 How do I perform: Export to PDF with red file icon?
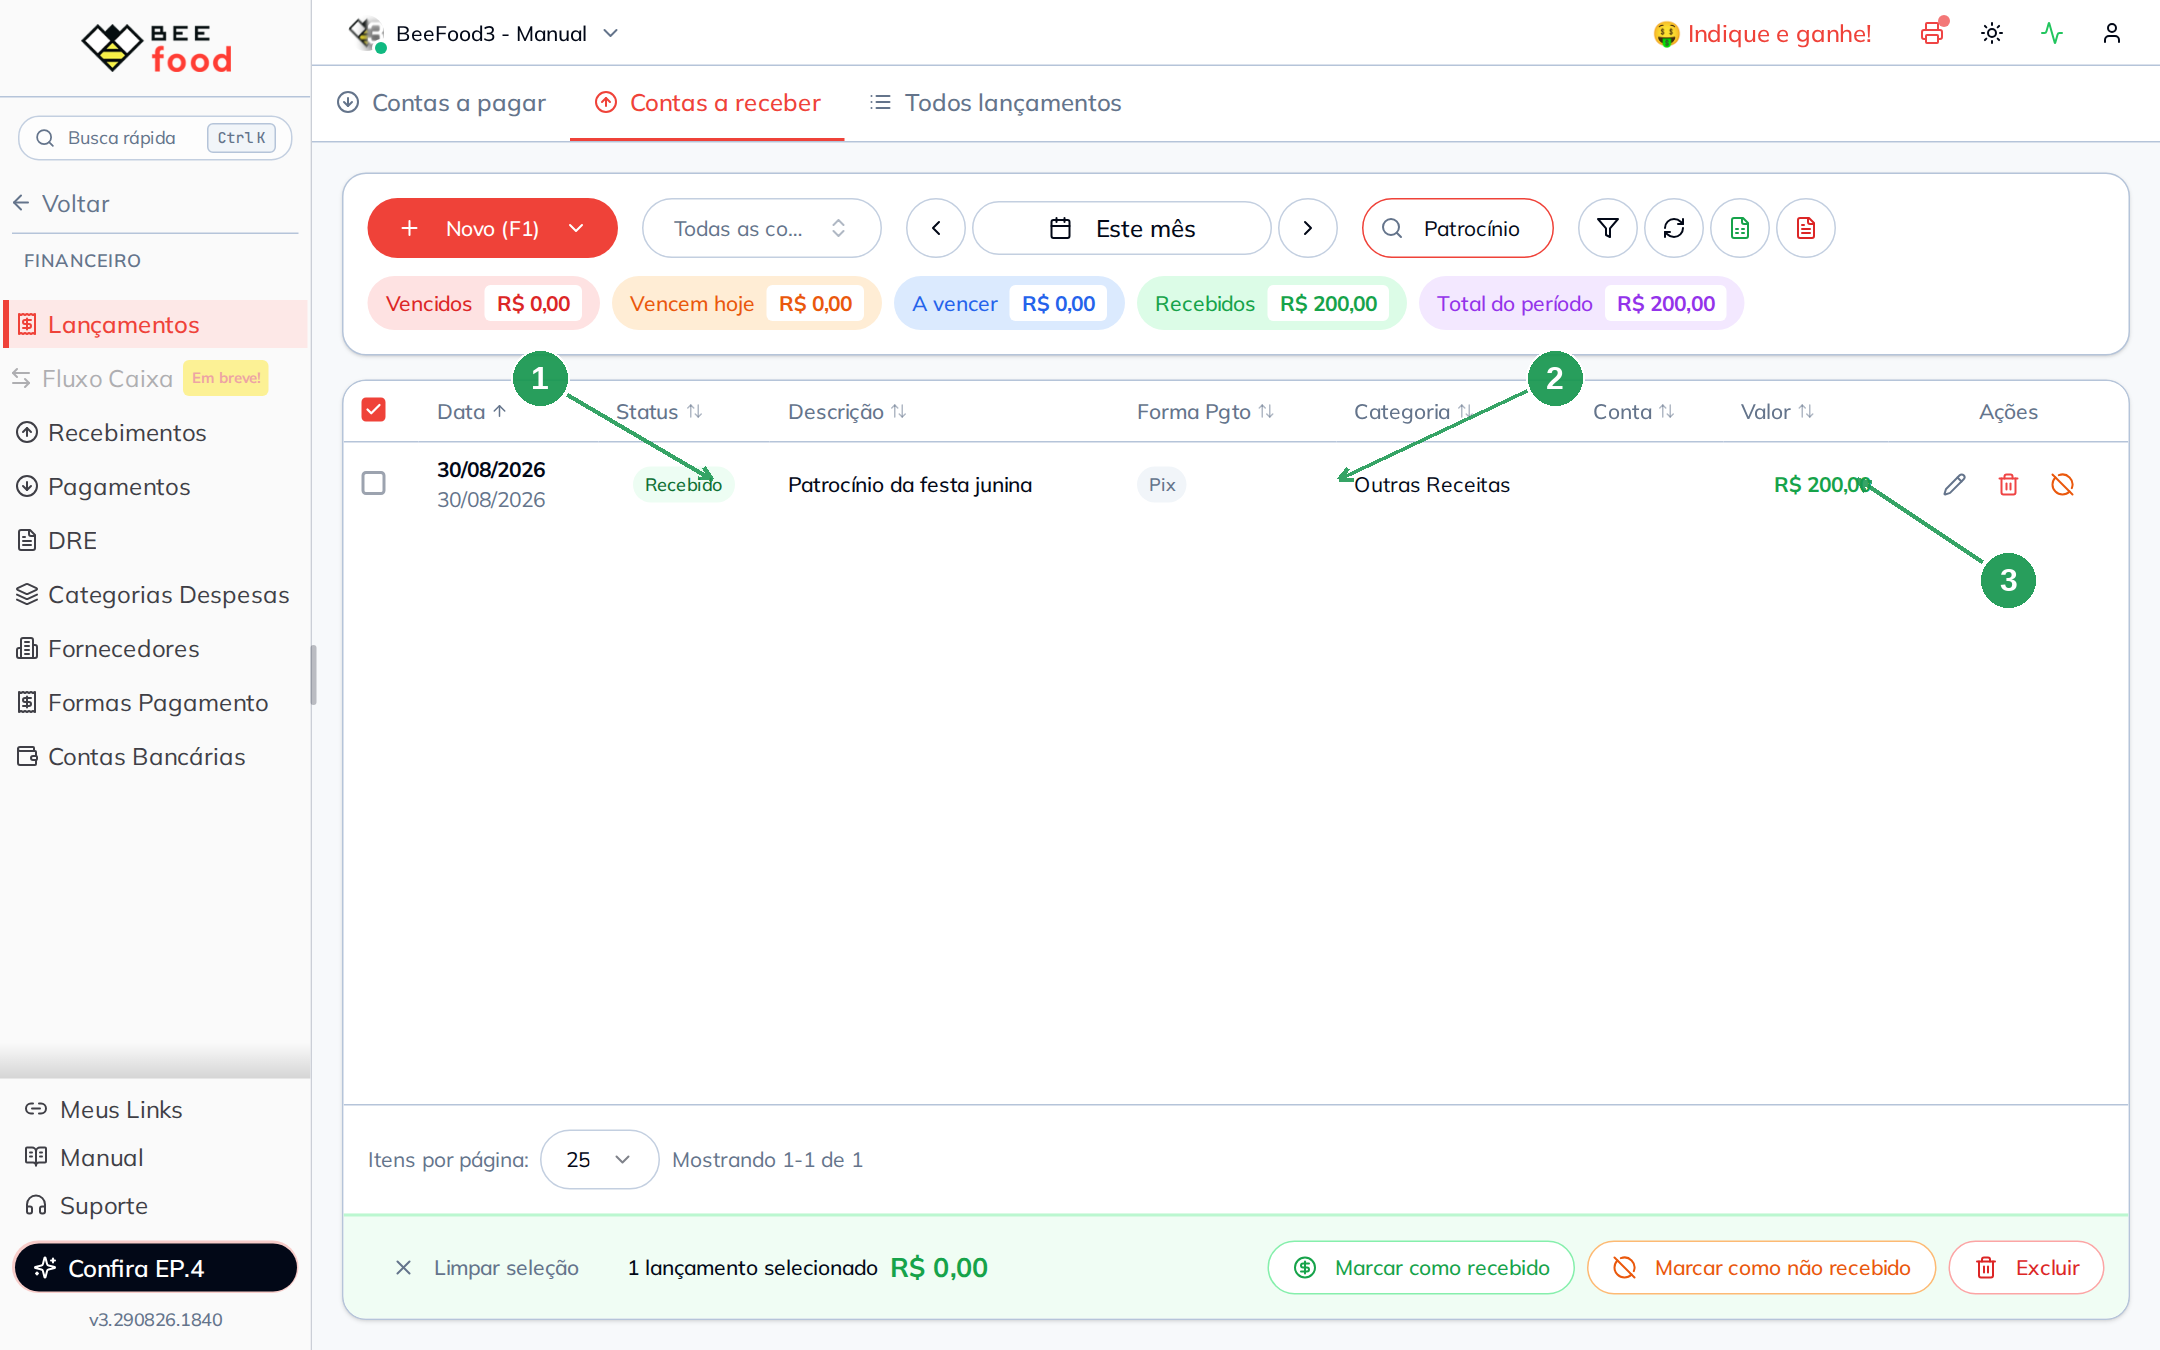click(x=1806, y=228)
